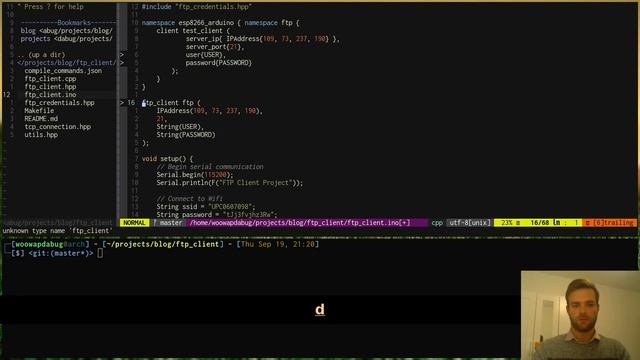Open ftp_client.hpp in the file tree

tap(50, 87)
